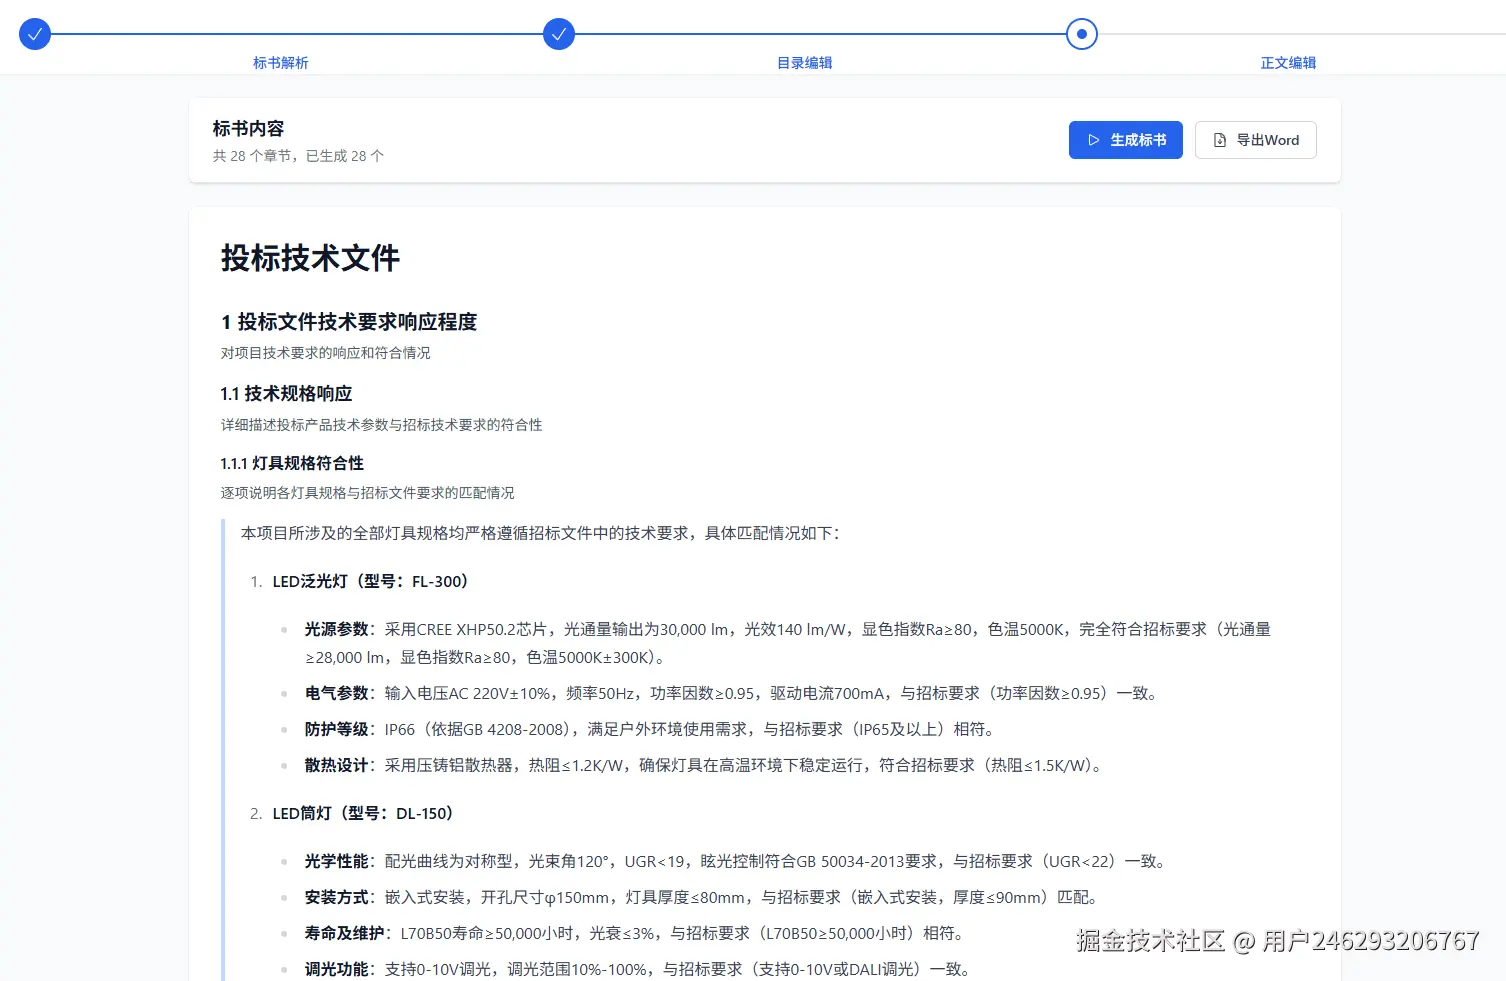Open the 标书解析 step label
The image size is (1506, 981).
tap(281, 63)
